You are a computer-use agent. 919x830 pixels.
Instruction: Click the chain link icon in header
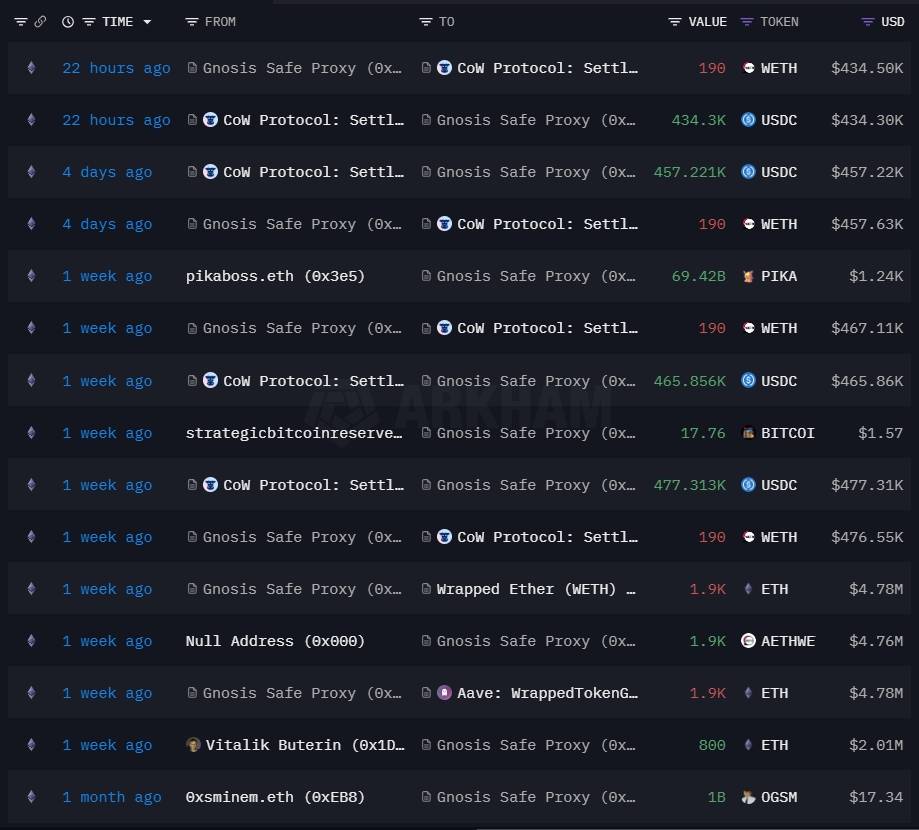coord(40,22)
